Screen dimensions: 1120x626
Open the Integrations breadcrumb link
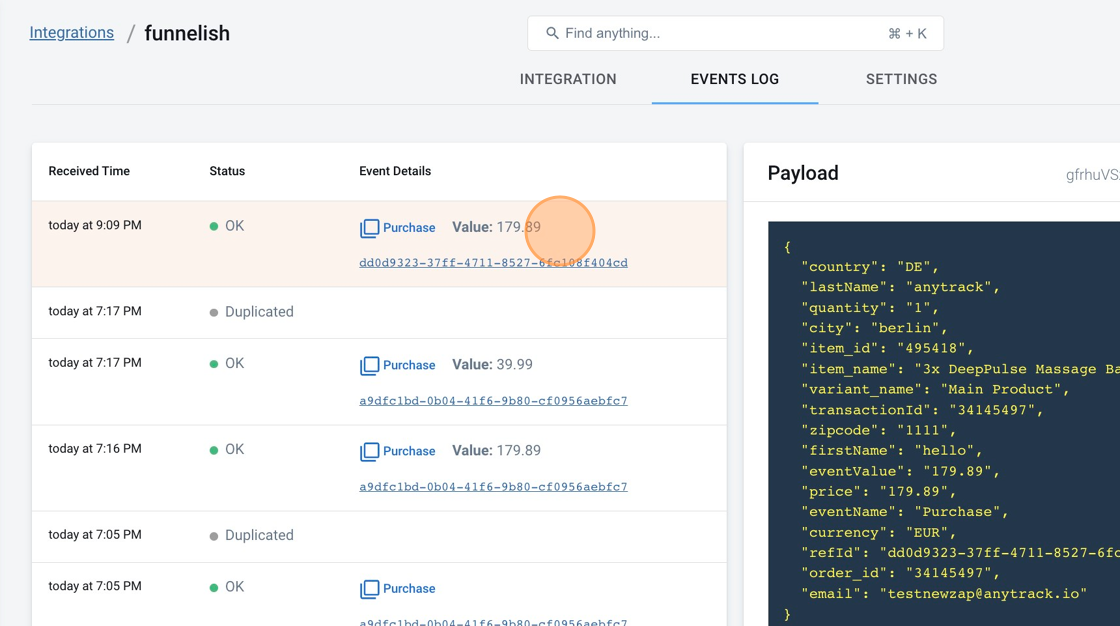pyautogui.click(x=71, y=33)
